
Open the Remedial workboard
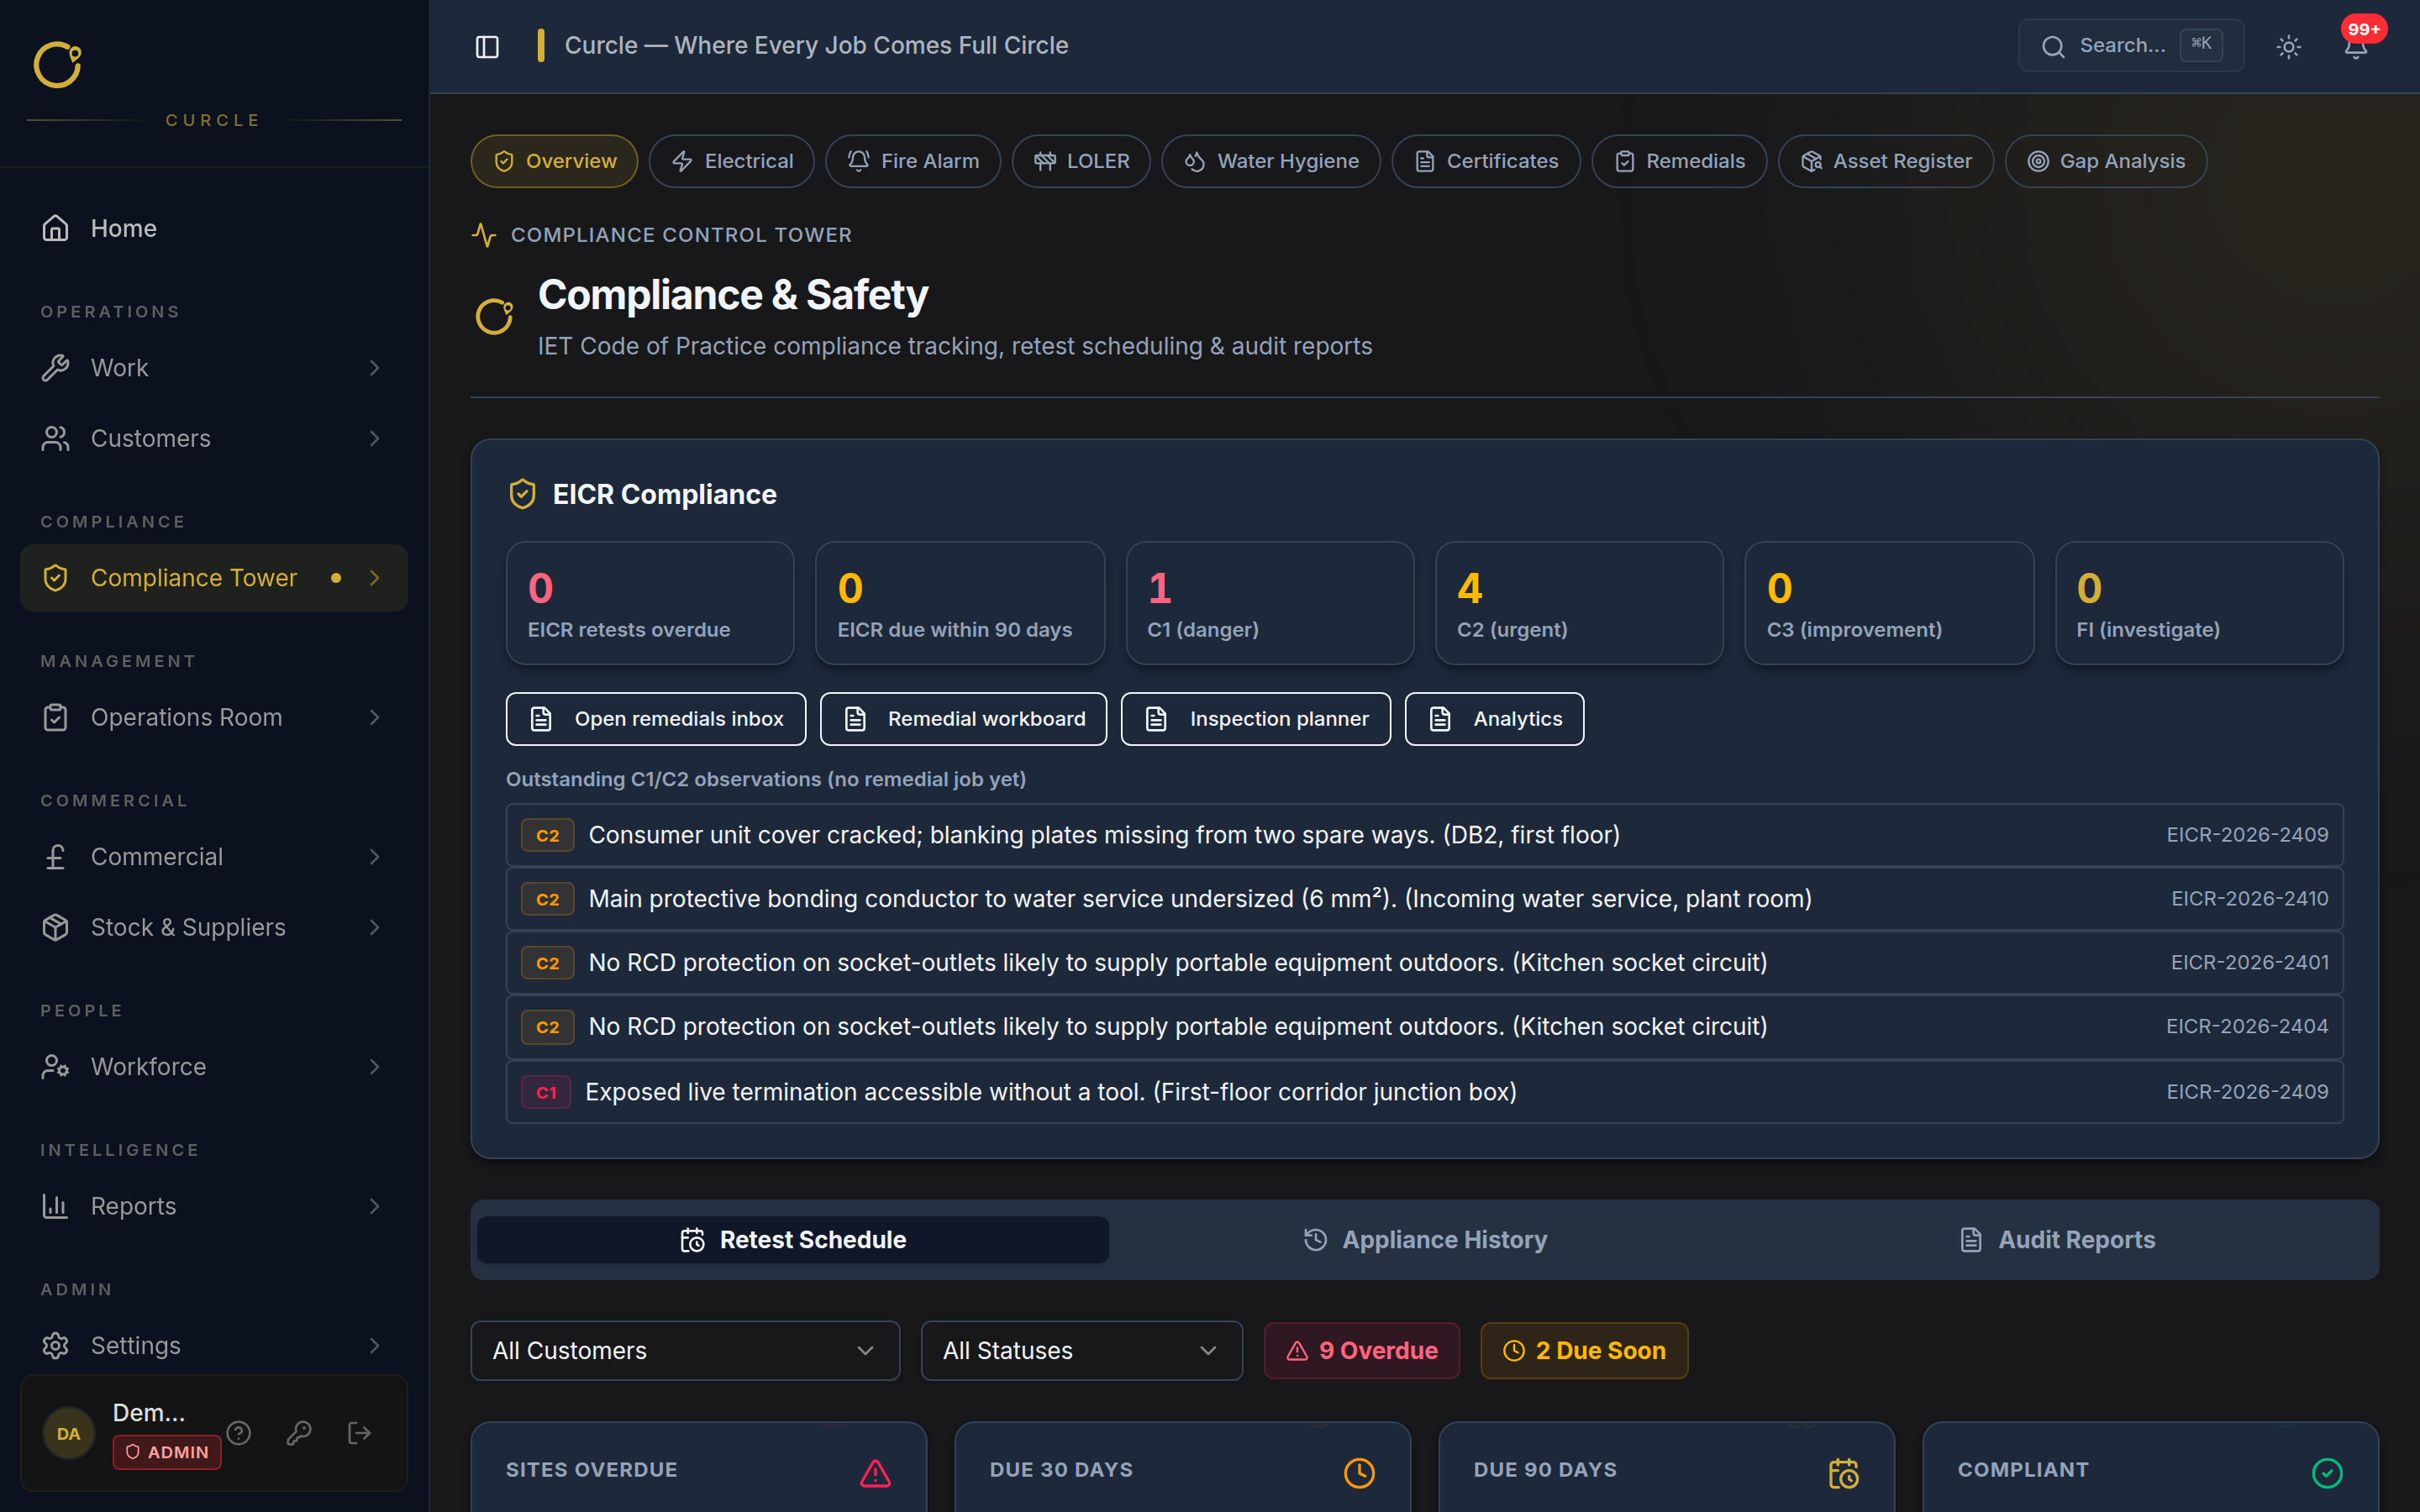[963, 719]
